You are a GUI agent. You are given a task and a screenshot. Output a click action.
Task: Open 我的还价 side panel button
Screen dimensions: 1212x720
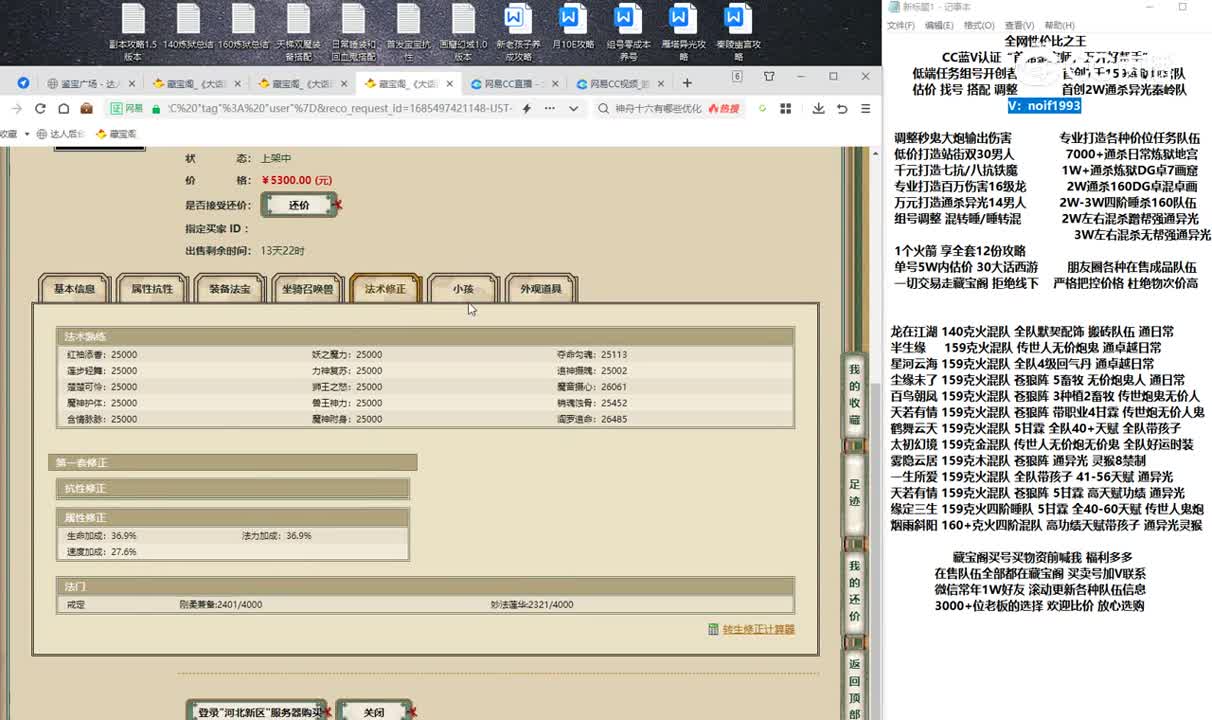coord(854,591)
